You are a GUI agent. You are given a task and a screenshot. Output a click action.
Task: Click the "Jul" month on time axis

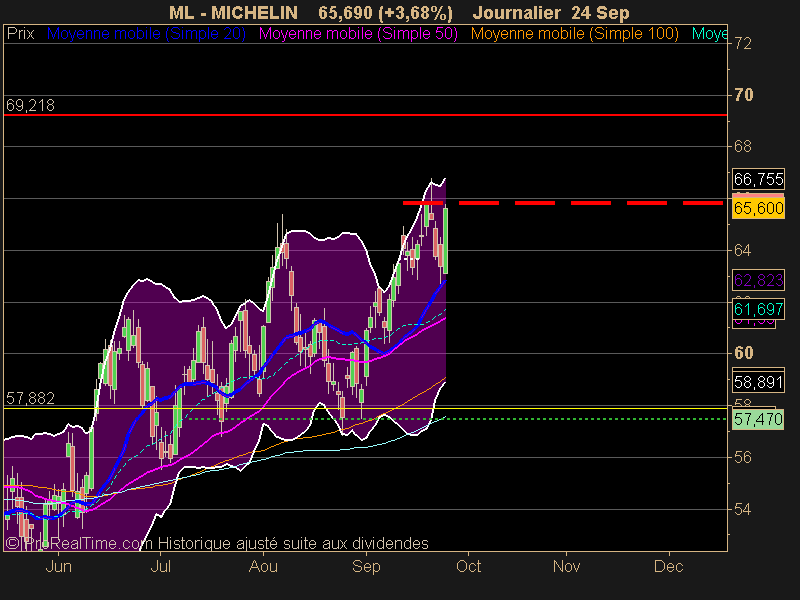point(161,567)
